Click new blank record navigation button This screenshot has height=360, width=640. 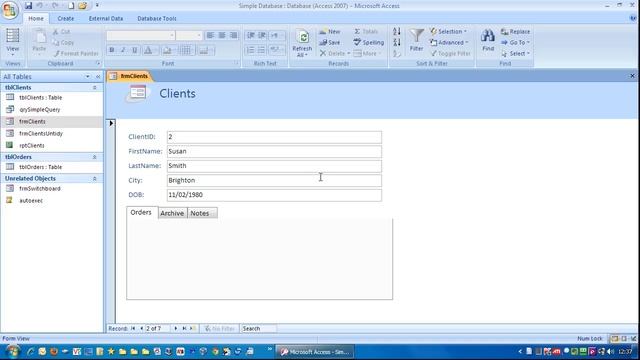coord(193,329)
